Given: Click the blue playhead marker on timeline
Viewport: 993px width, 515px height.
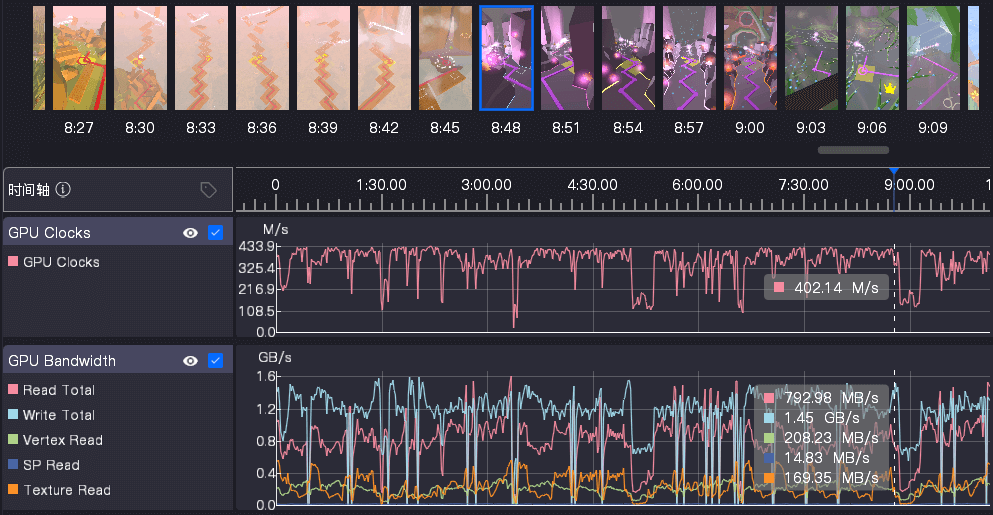Looking at the screenshot, I should point(894,172).
